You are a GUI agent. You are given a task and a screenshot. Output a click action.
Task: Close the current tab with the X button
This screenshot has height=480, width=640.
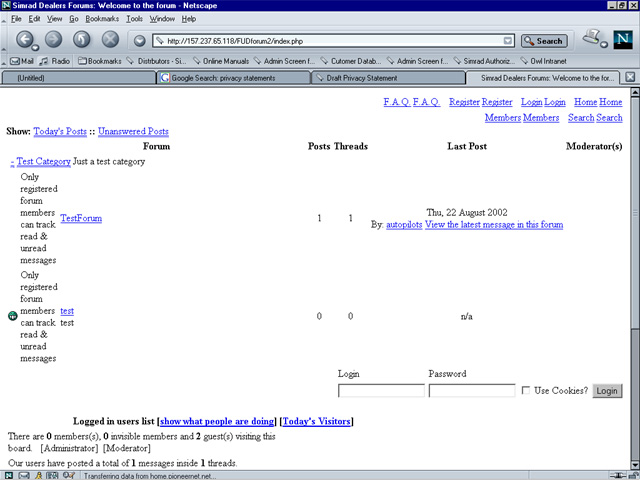click(630, 77)
